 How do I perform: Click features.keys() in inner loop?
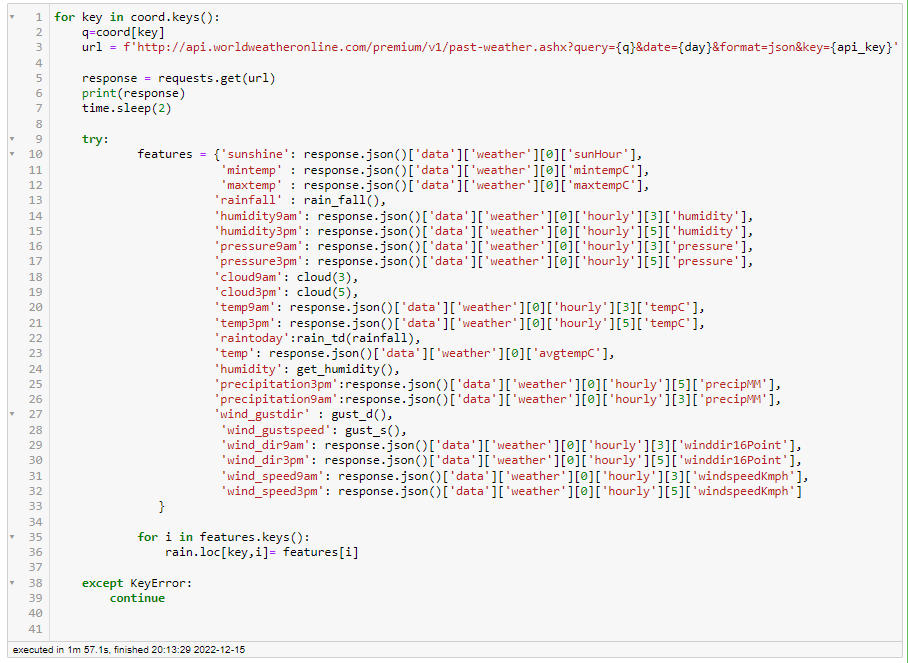coord(252,537)
